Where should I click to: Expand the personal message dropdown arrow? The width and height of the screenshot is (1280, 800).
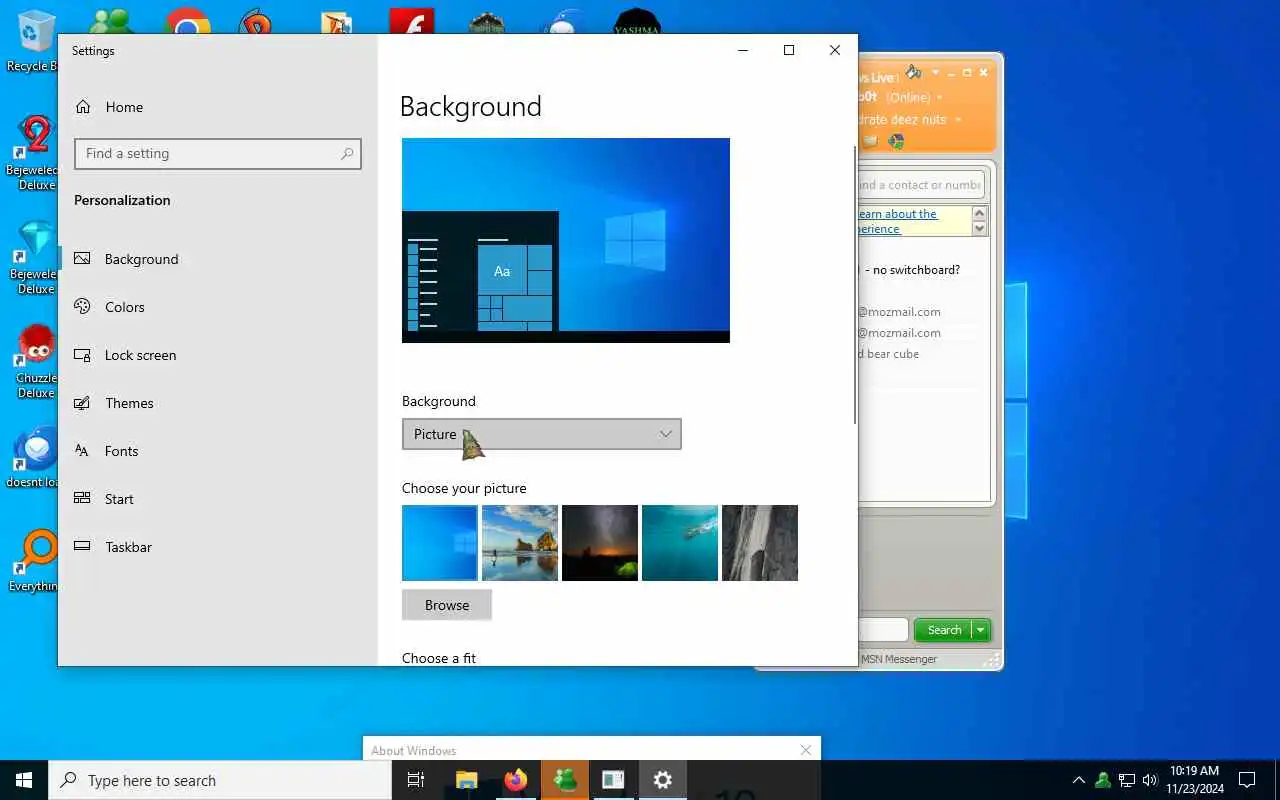point(958,120)
